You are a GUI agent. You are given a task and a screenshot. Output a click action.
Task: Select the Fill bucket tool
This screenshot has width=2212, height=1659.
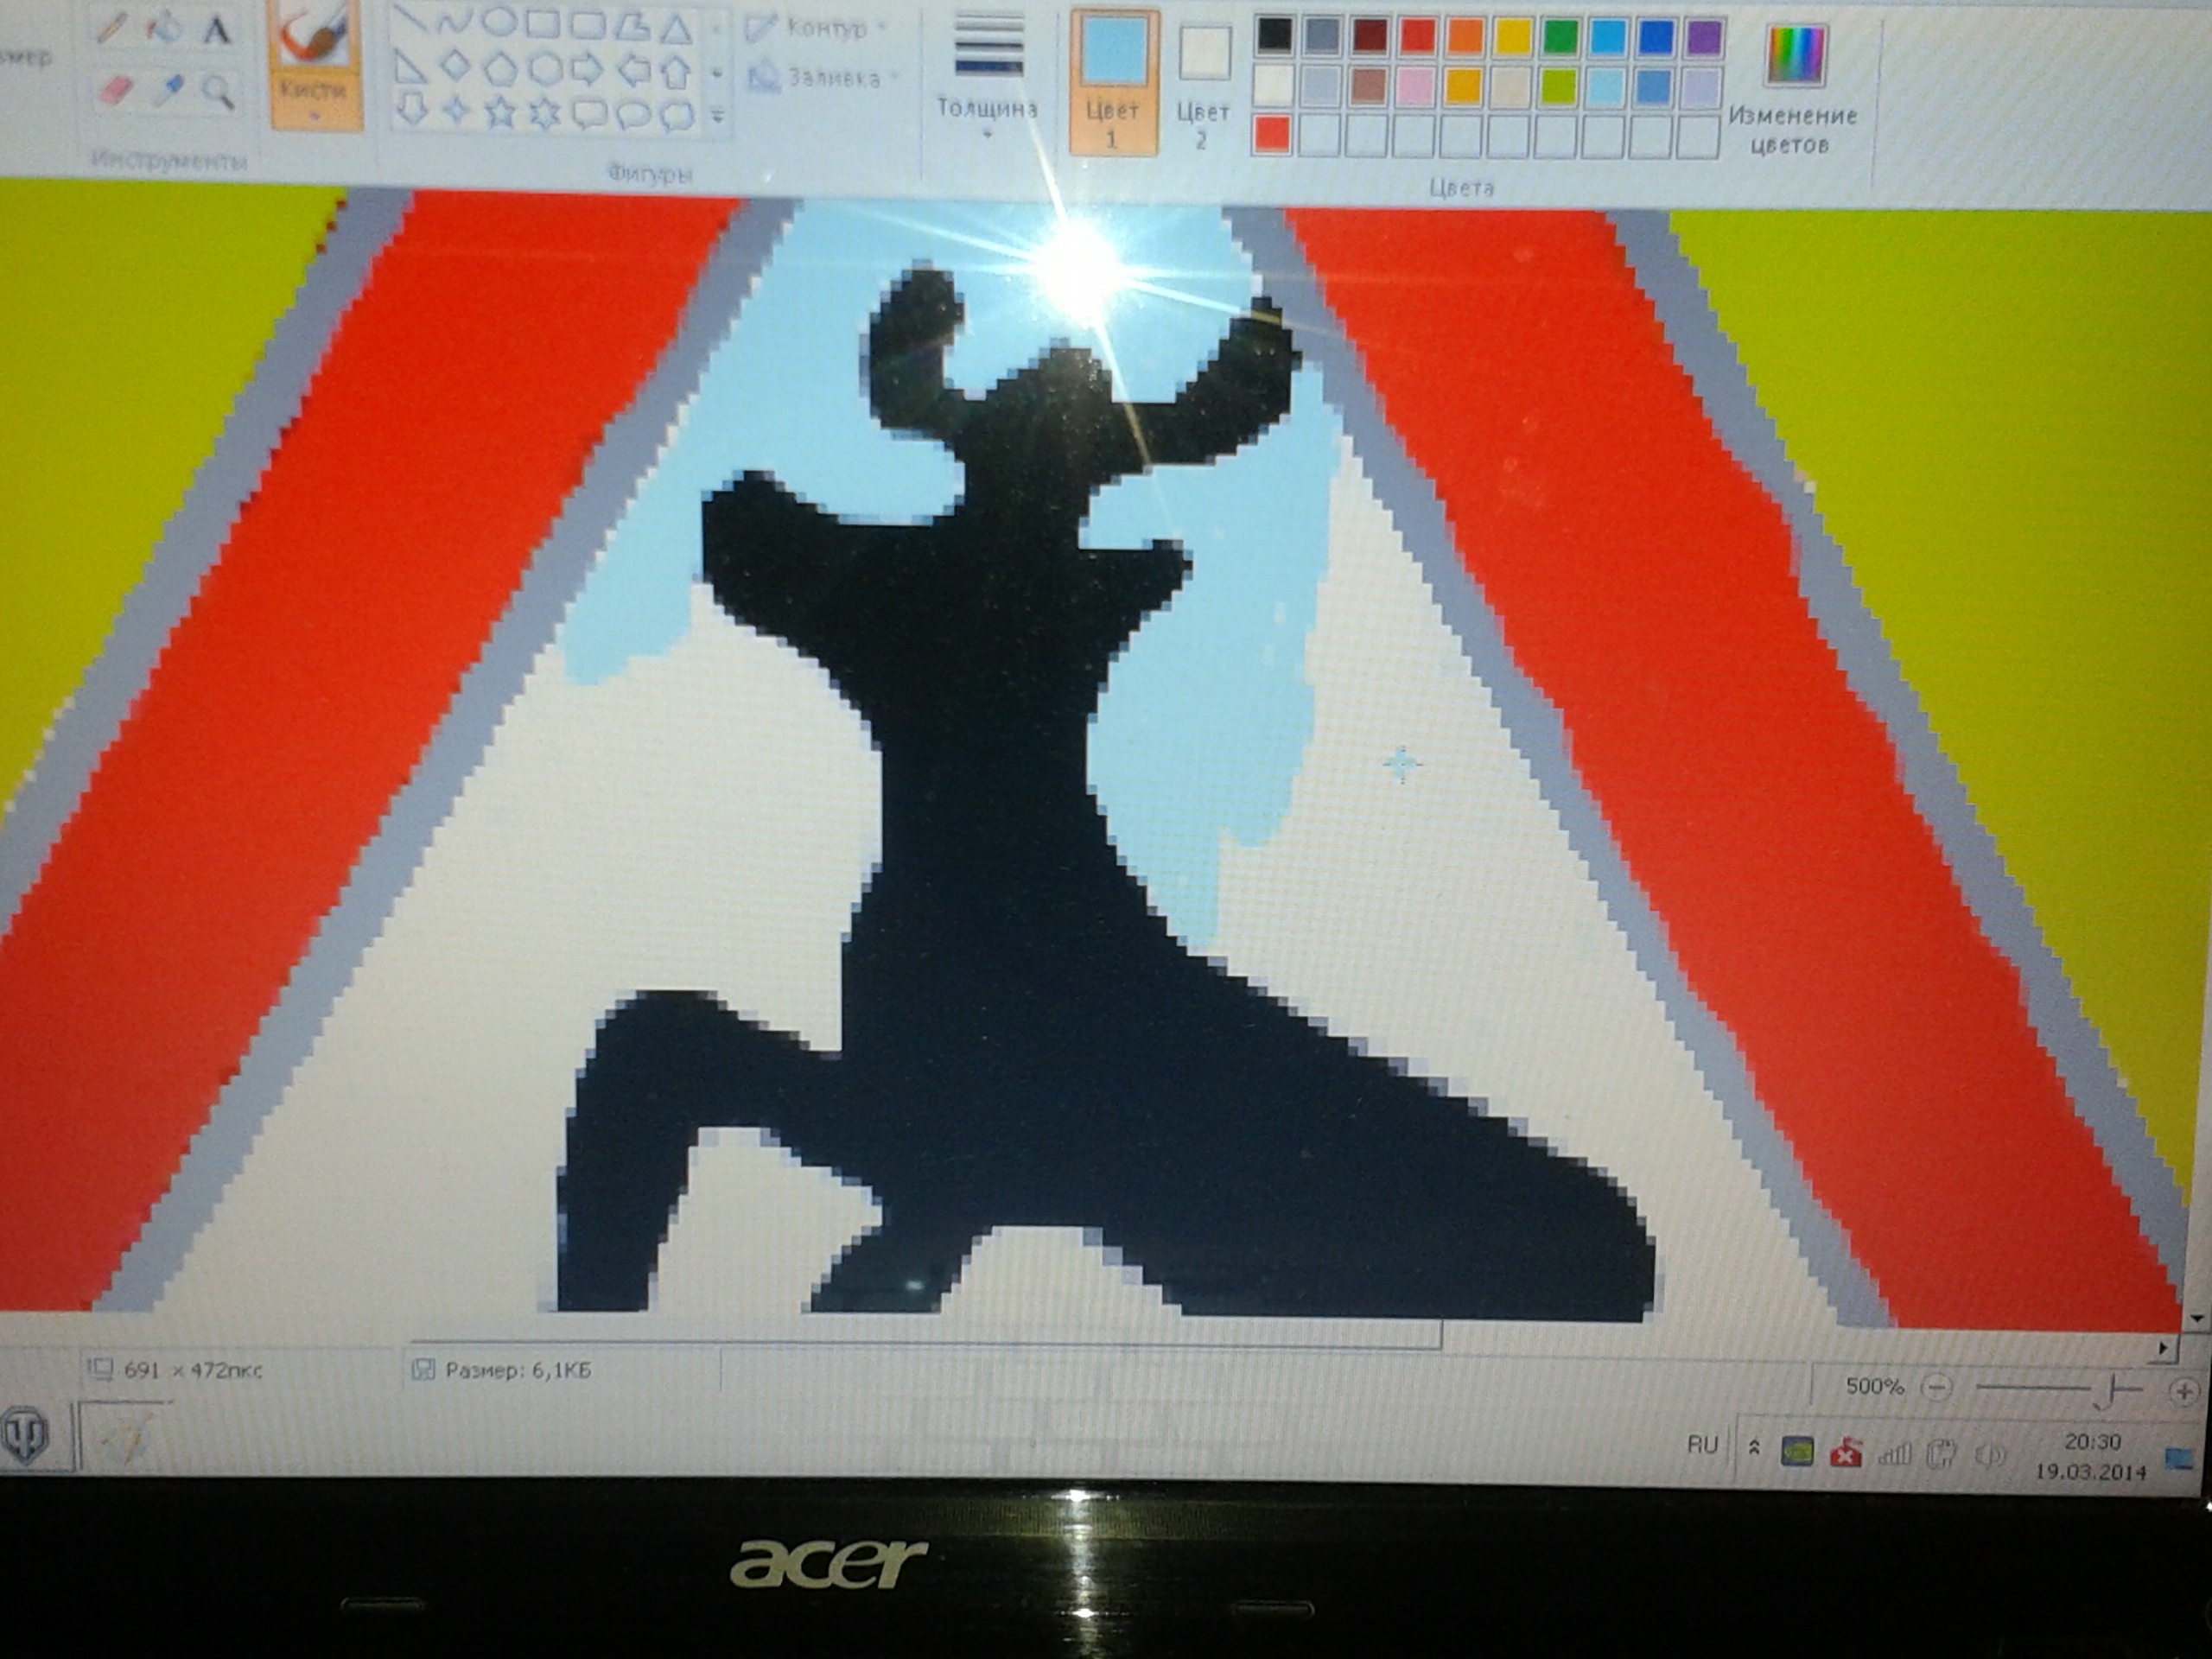point(164,29)
